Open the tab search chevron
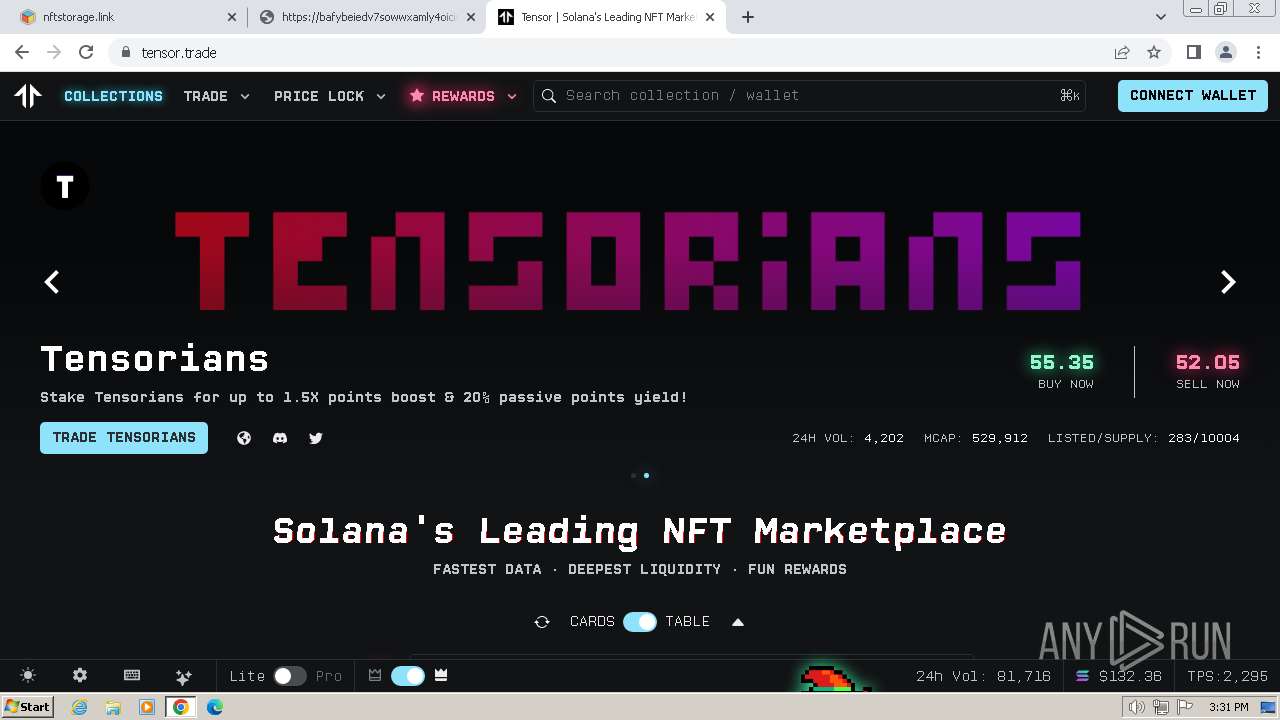1280x720 pixels. 1161,17
